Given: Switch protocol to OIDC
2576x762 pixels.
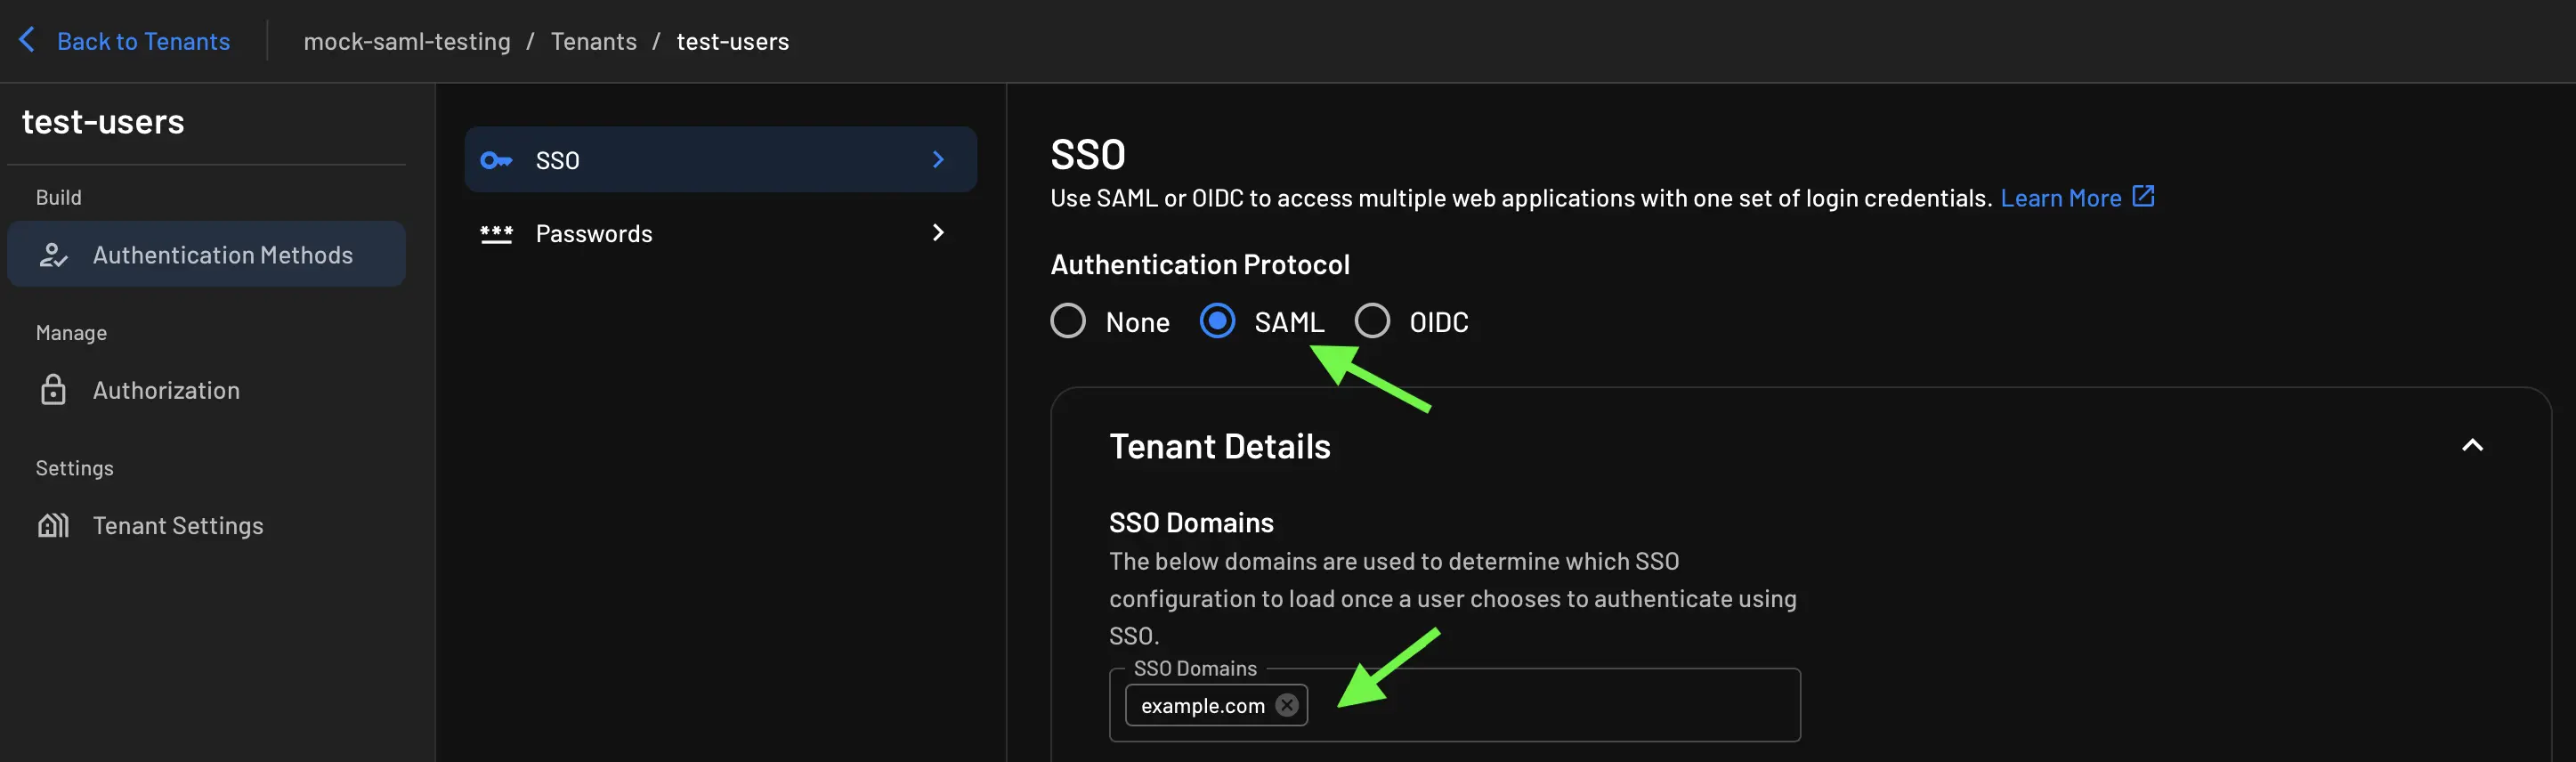Looking at the screenshot, I should coord(1373,321).
